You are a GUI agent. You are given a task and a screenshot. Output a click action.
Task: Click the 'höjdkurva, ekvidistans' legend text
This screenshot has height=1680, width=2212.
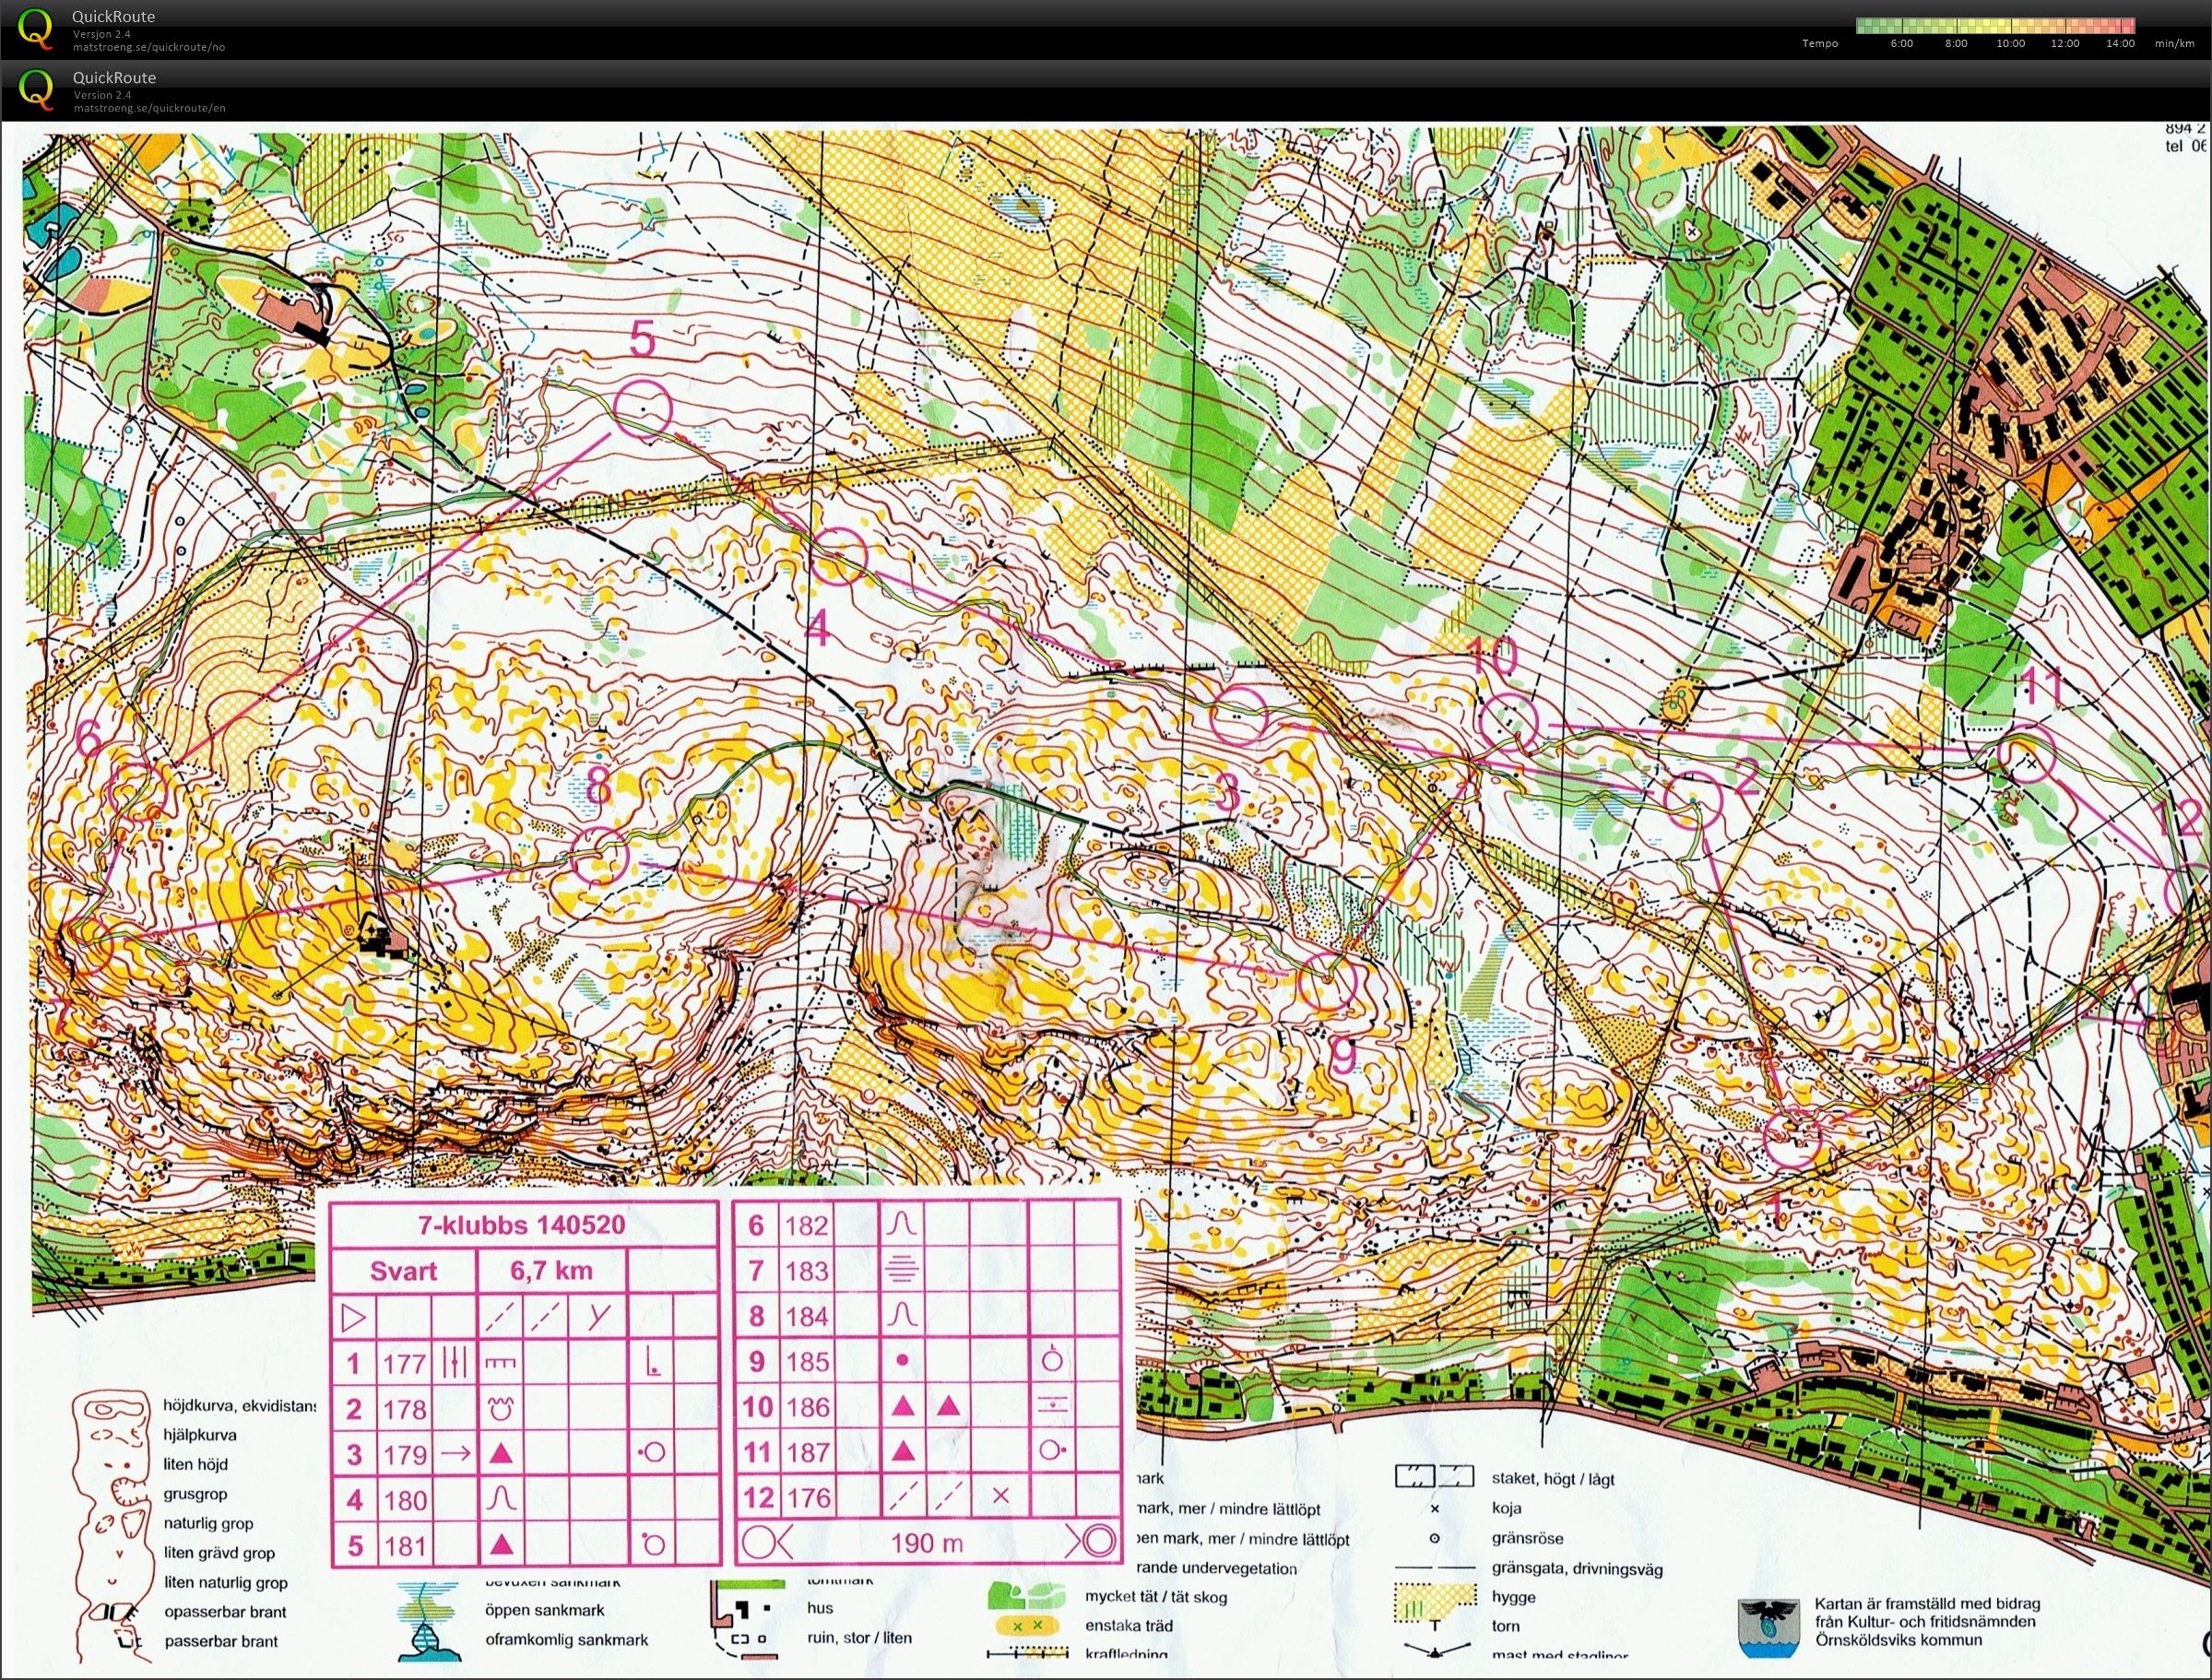(239, 1406)
